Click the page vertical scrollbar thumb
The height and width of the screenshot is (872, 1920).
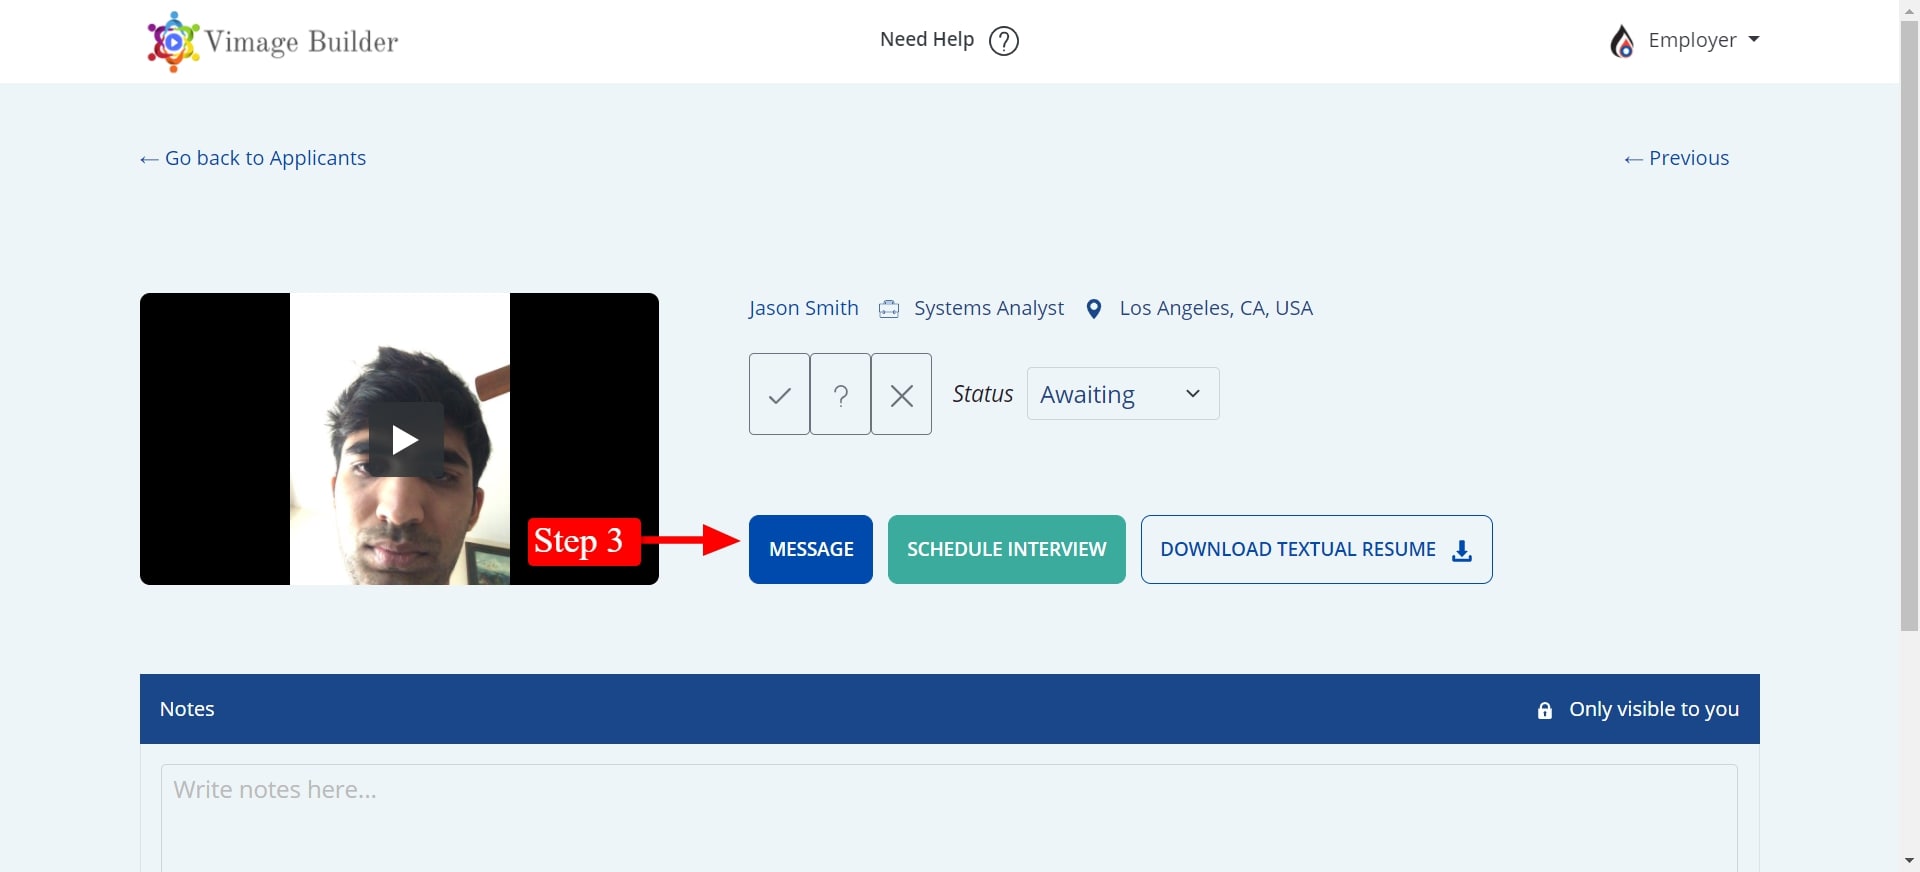click(1910, 325)
